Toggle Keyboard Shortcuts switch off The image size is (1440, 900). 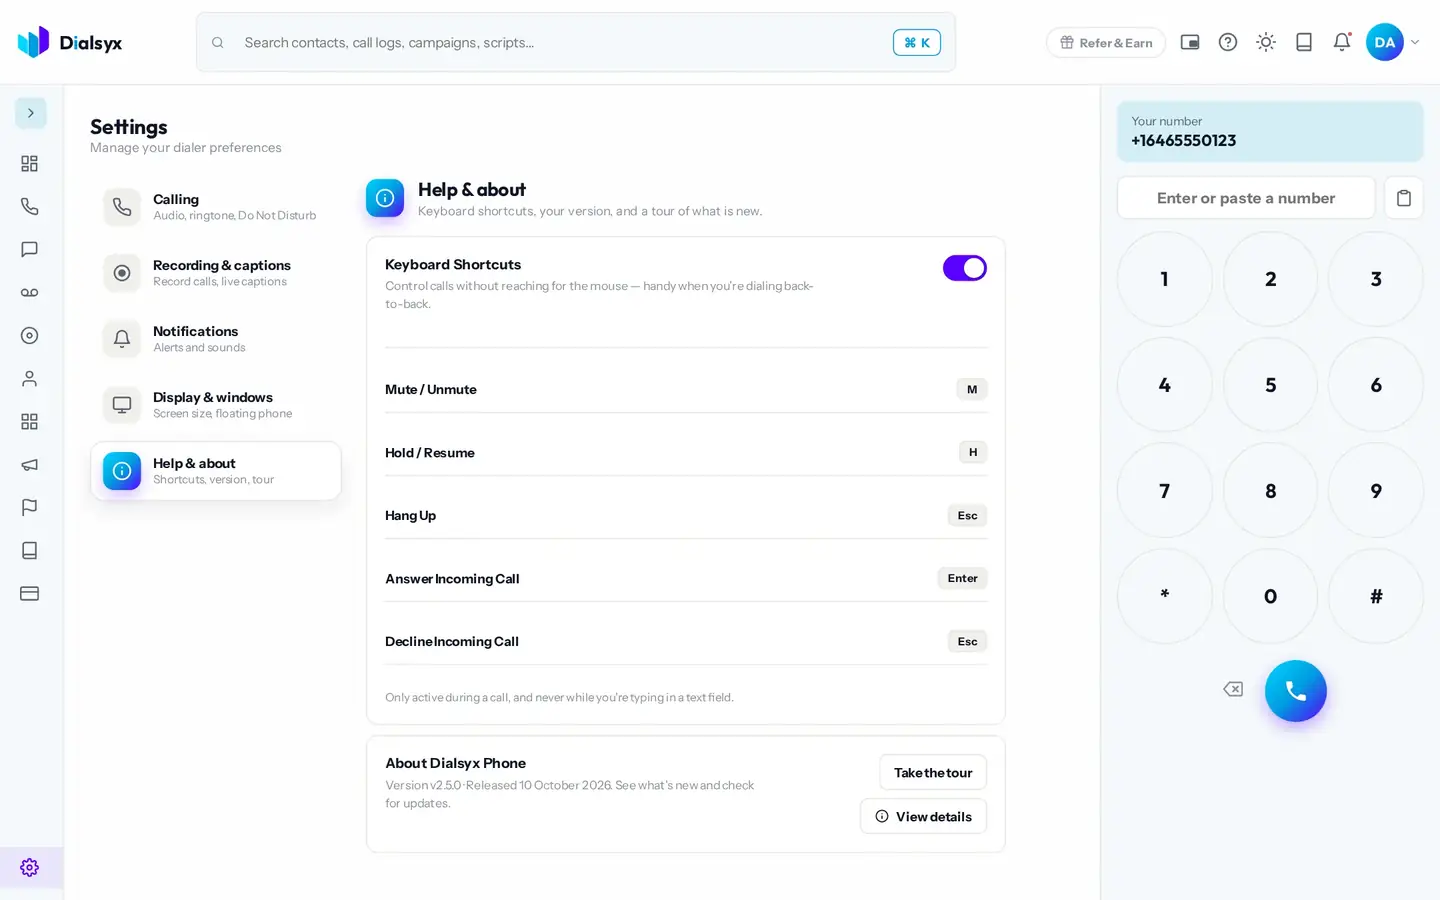964,268
